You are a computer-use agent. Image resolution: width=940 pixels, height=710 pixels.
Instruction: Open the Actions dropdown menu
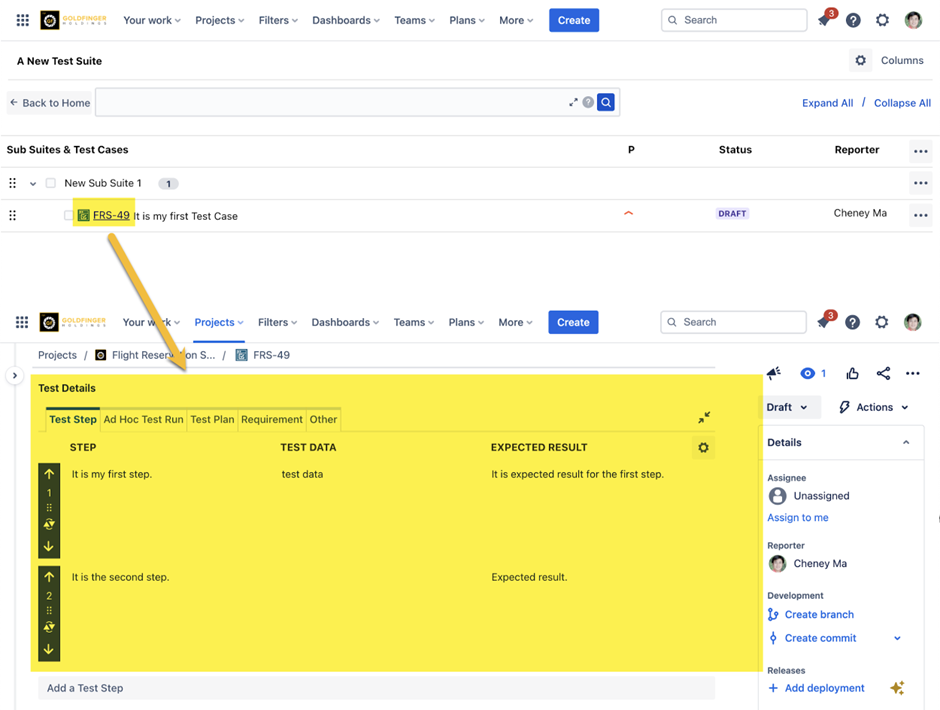(873, 407)
